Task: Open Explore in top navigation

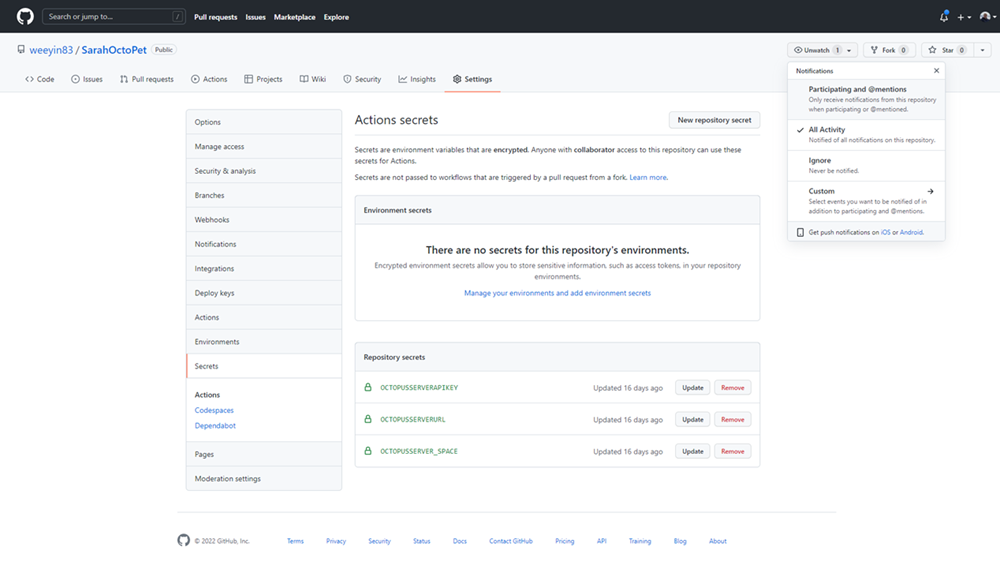Action: [336, 17]
